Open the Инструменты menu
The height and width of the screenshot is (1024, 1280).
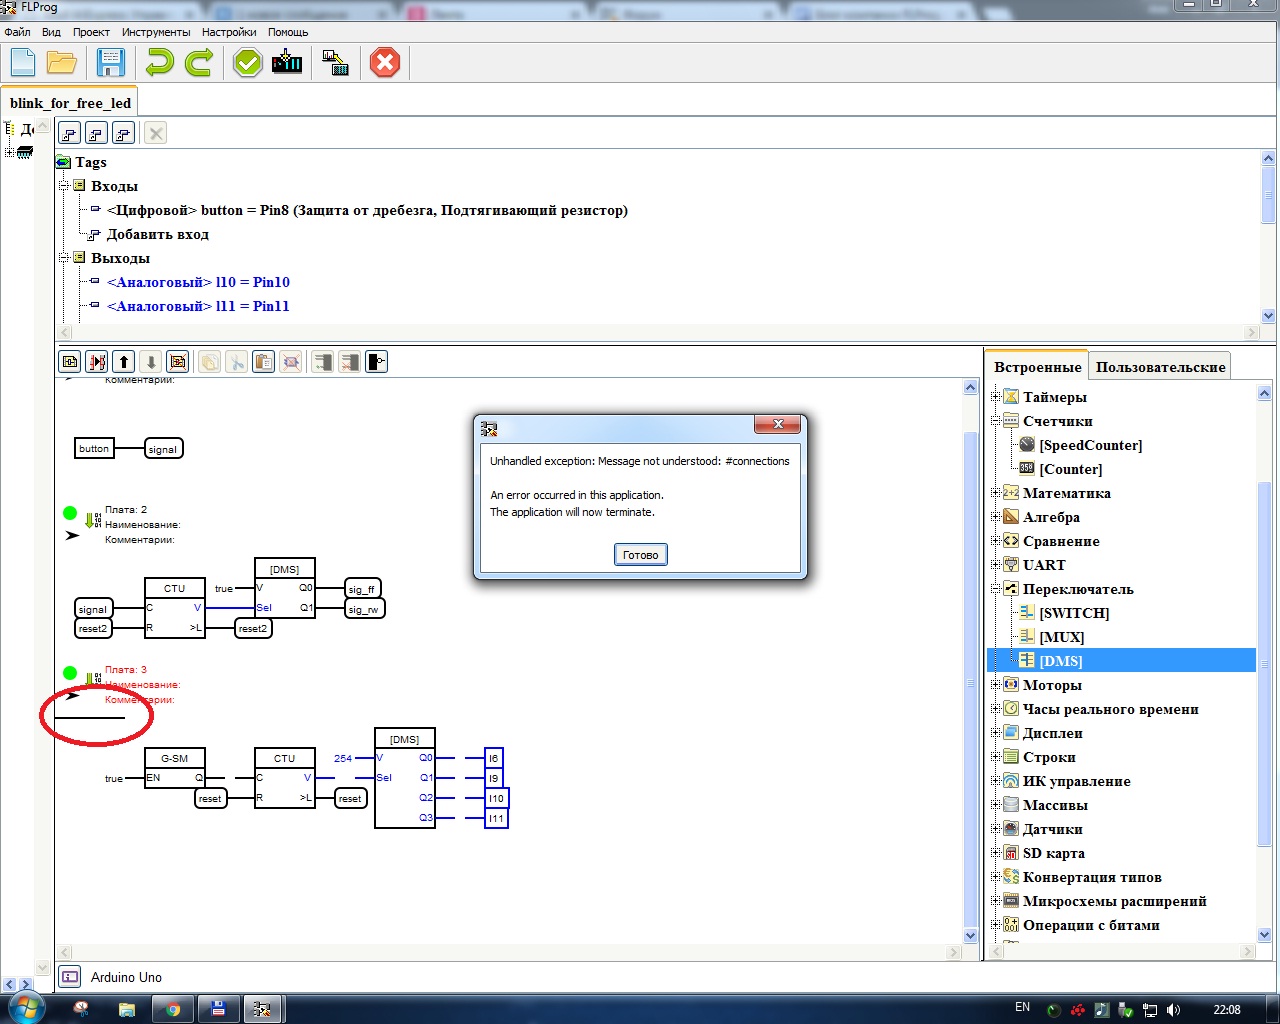tap(156, 32)
